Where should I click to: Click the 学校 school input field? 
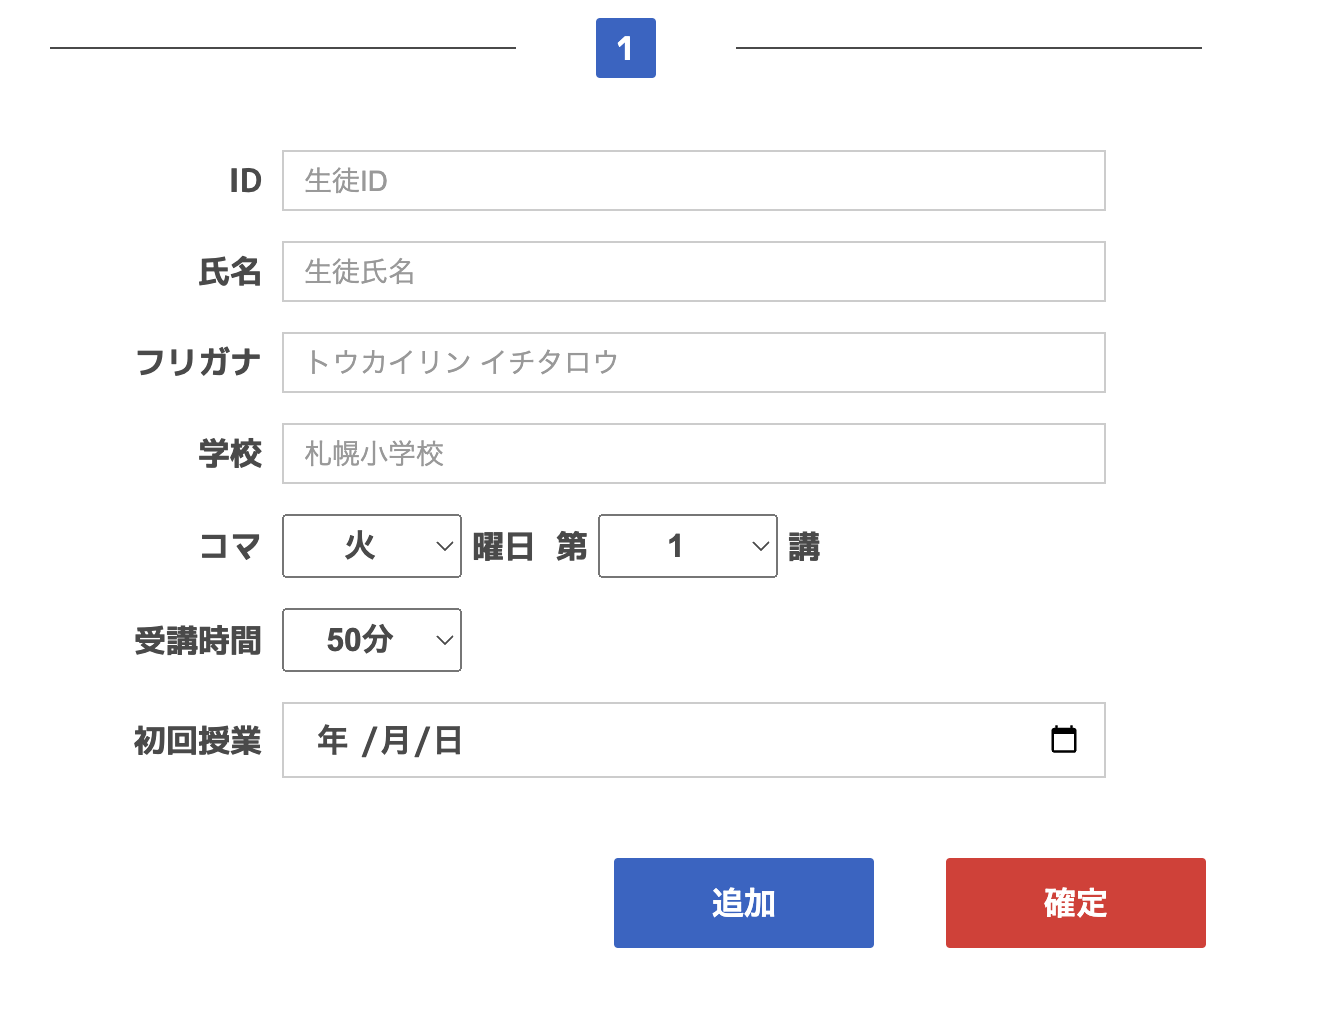693,453
